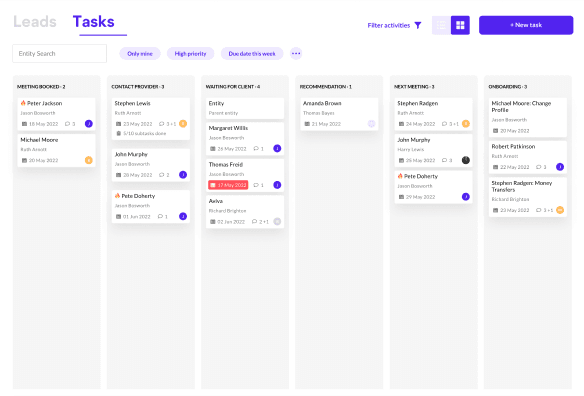
Task: Open the Stephen Radgen Next Meeting card
Action: pos(434,114)
